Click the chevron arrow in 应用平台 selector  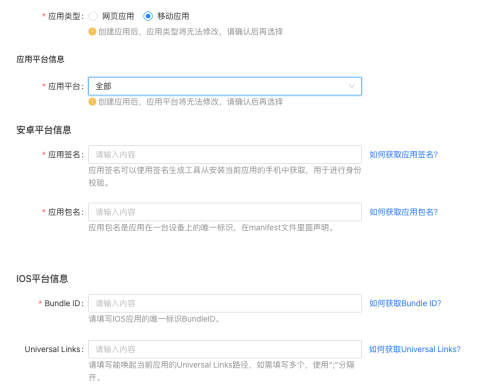coord(352,86)
